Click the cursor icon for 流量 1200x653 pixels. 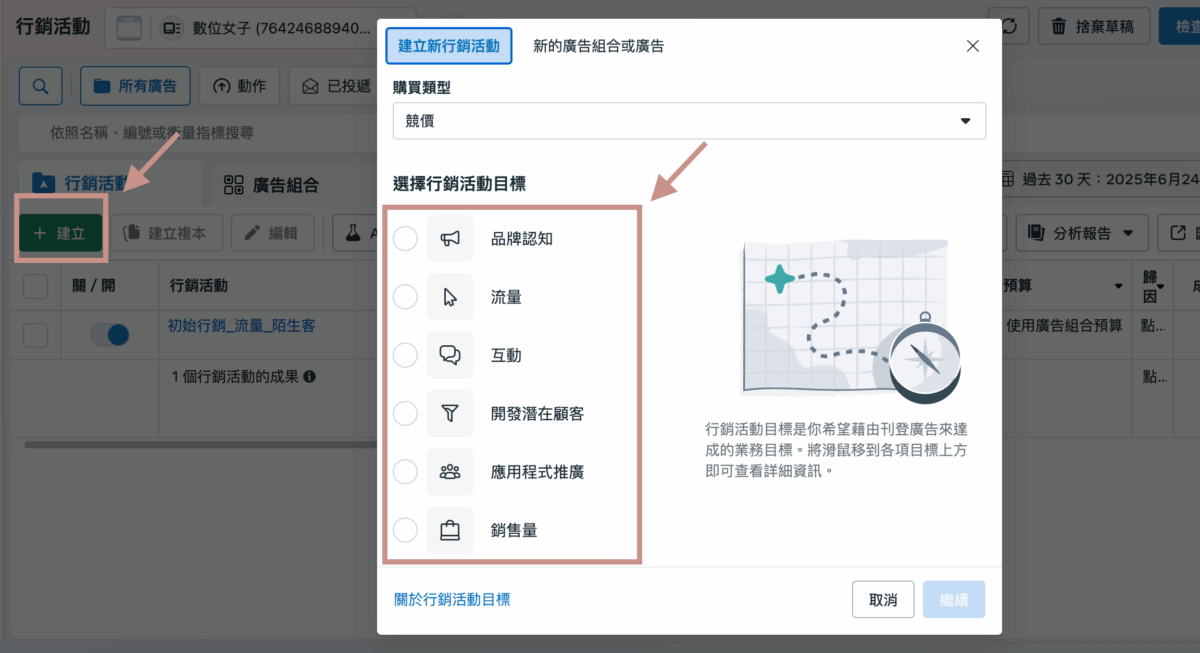(450, 297)
